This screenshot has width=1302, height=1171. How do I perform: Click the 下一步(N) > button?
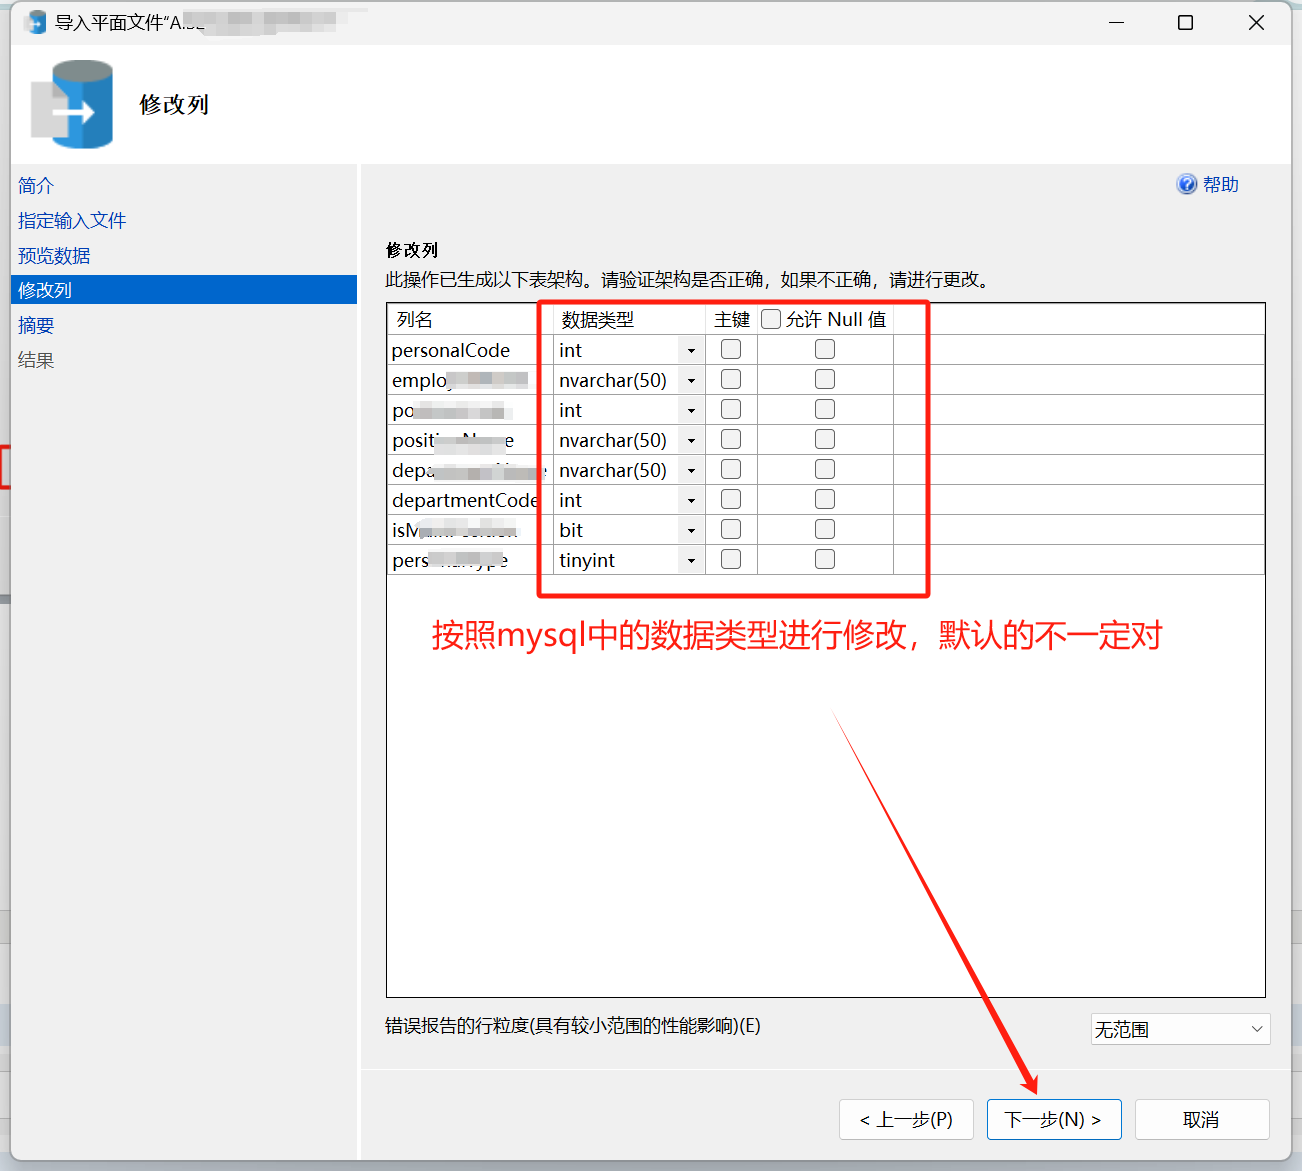1054,1119
